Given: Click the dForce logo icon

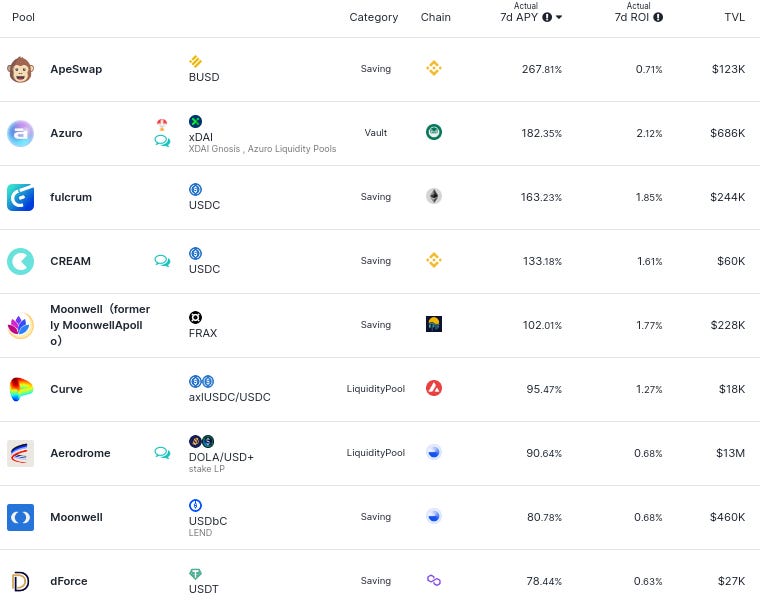Looking at the screenshot, I should 20,581.
